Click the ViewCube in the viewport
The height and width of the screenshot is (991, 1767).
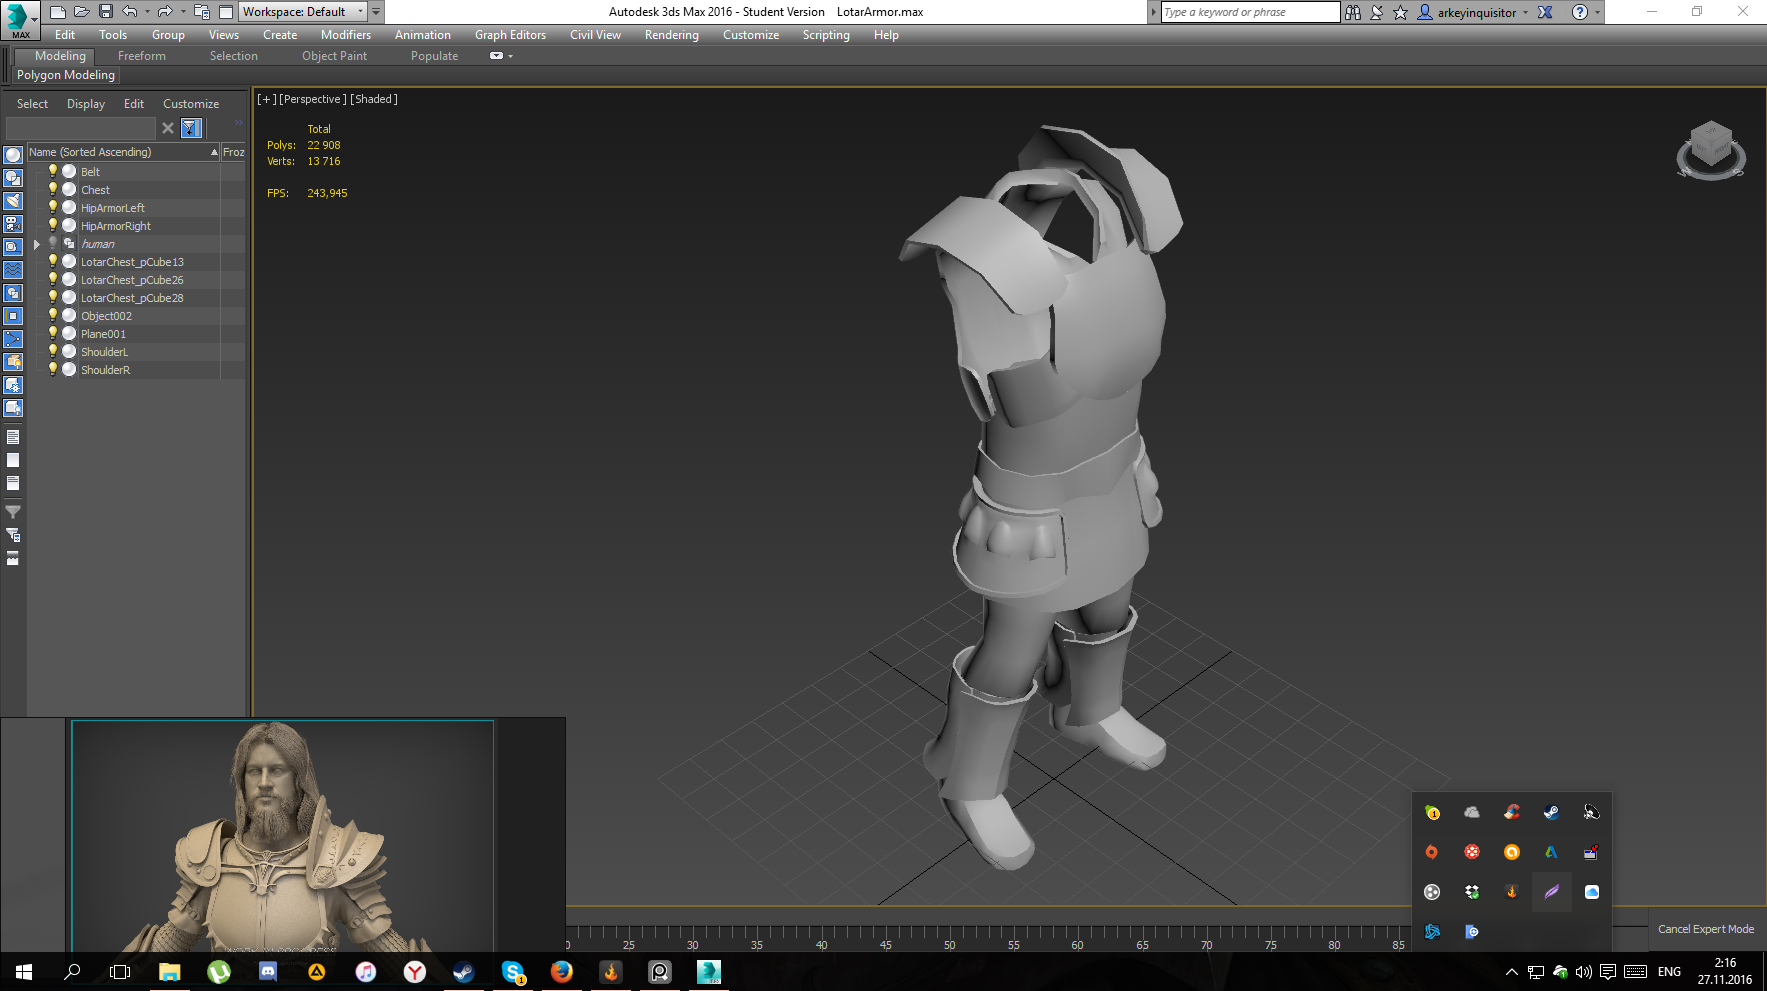pos(1711,151)
